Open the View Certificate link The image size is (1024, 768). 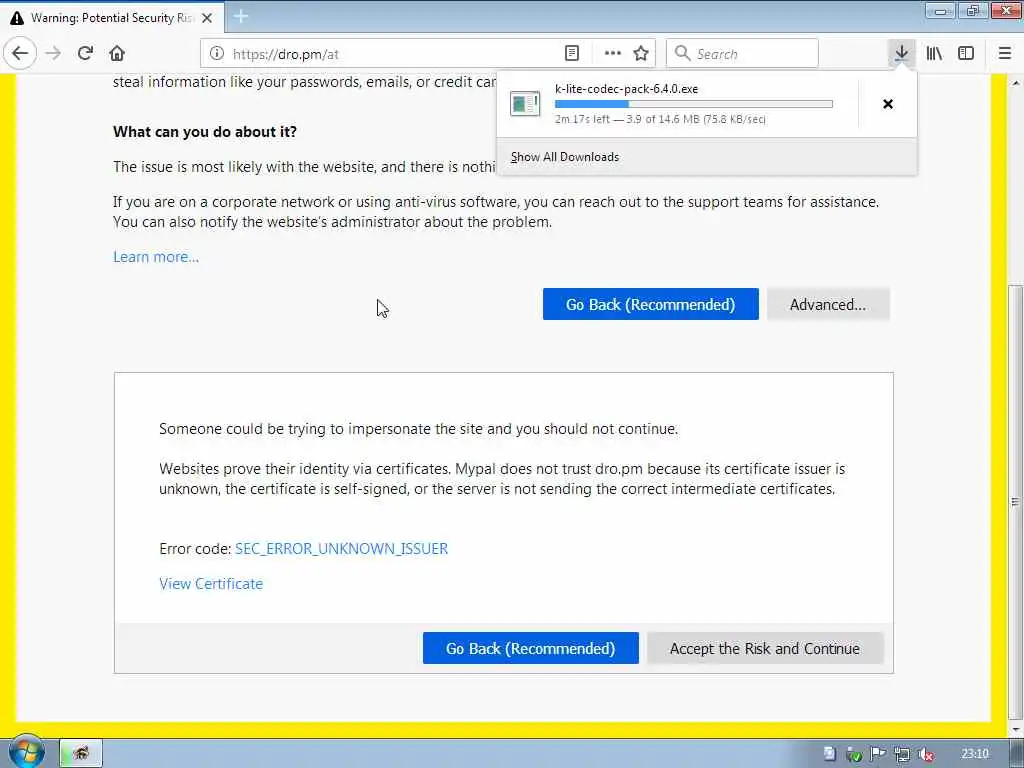point(211,584)
